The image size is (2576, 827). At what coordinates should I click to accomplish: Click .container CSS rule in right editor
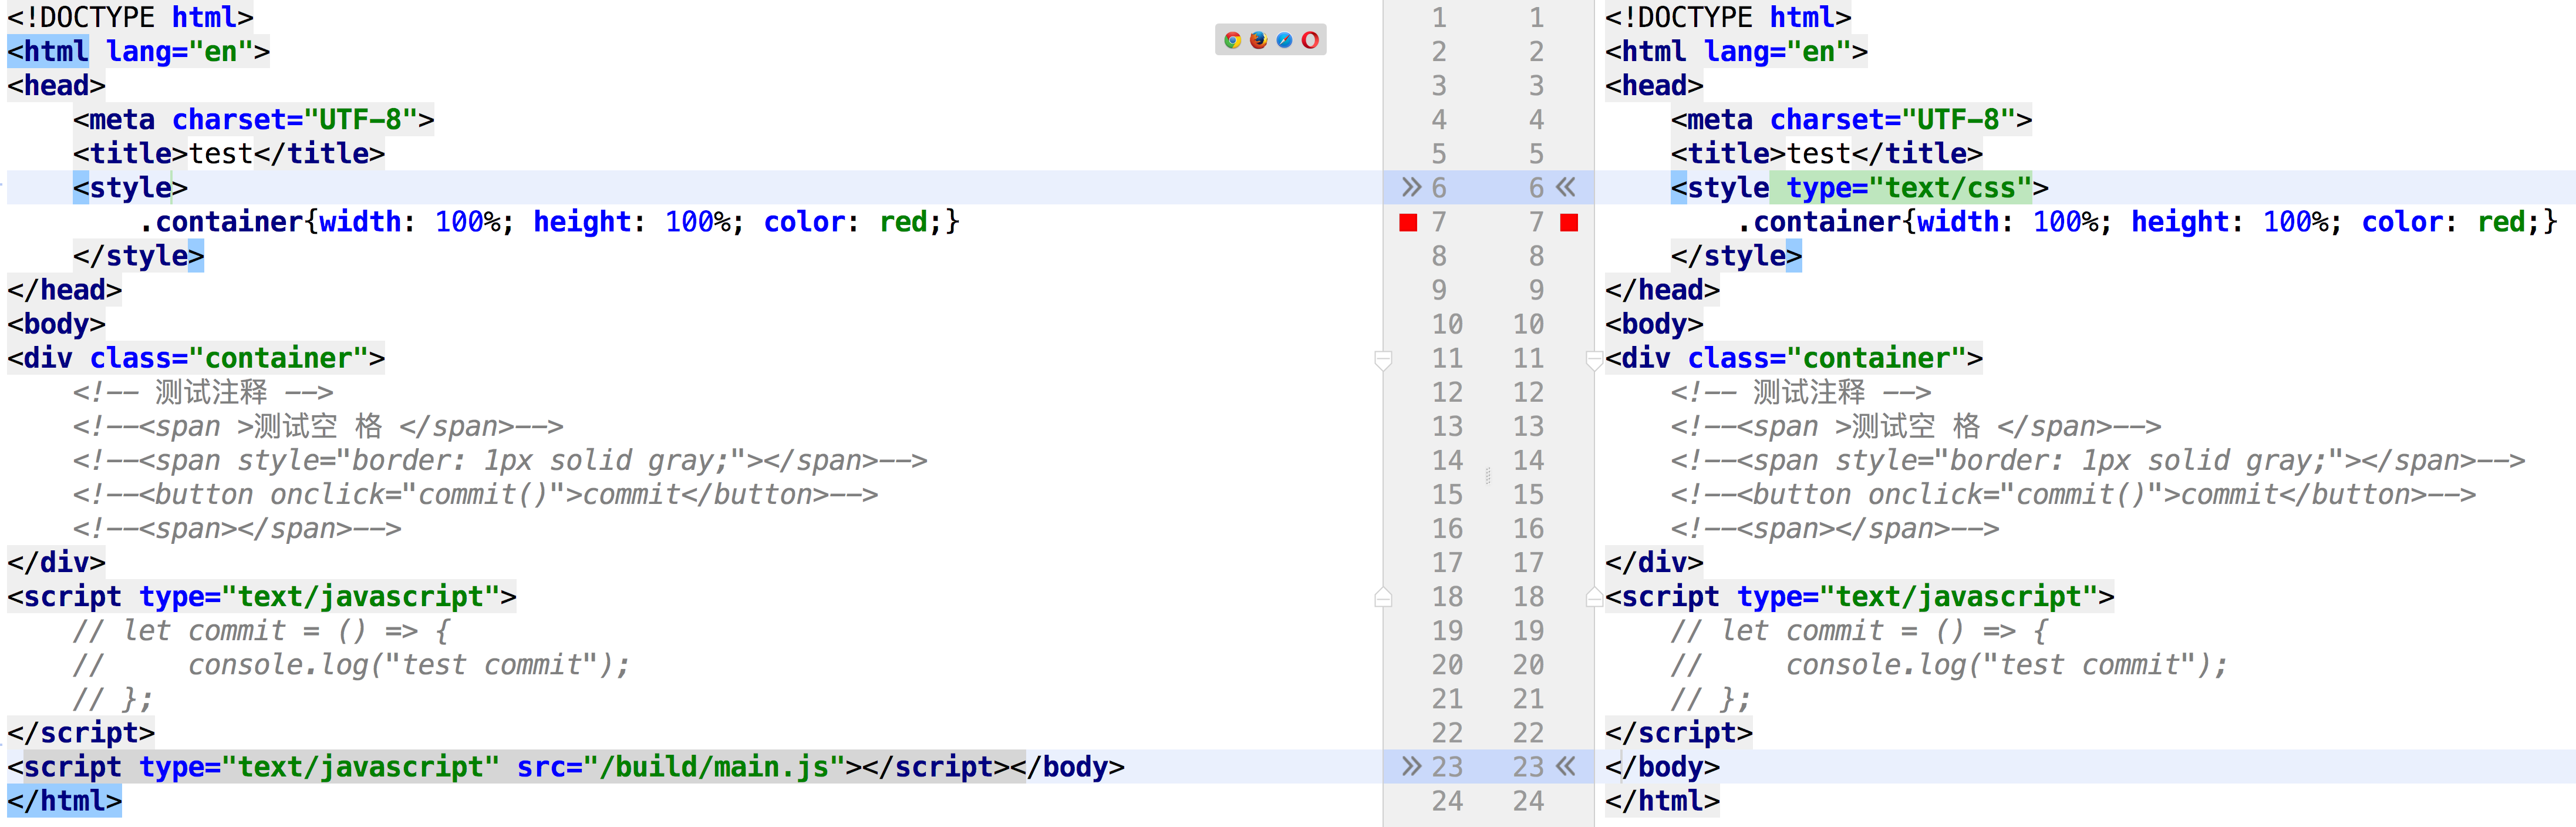coord(2147,222)
